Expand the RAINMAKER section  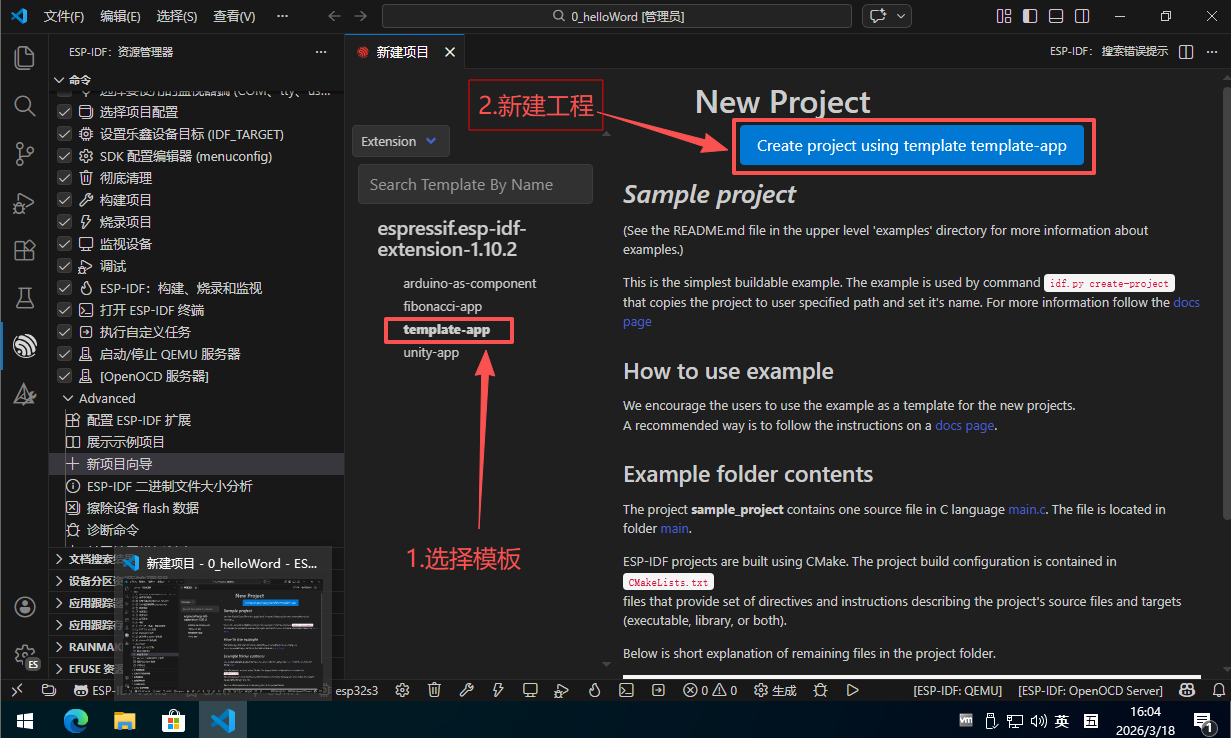tap(59, 647)
